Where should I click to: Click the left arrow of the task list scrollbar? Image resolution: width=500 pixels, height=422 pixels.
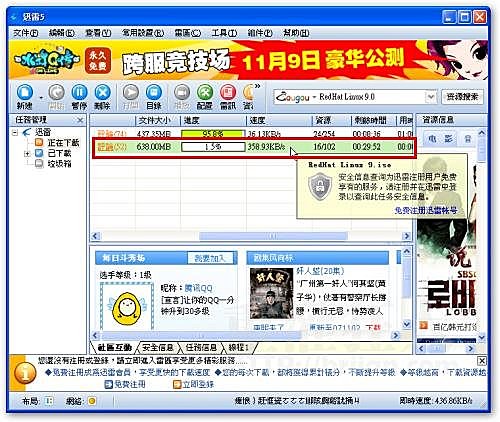[96, 236]
